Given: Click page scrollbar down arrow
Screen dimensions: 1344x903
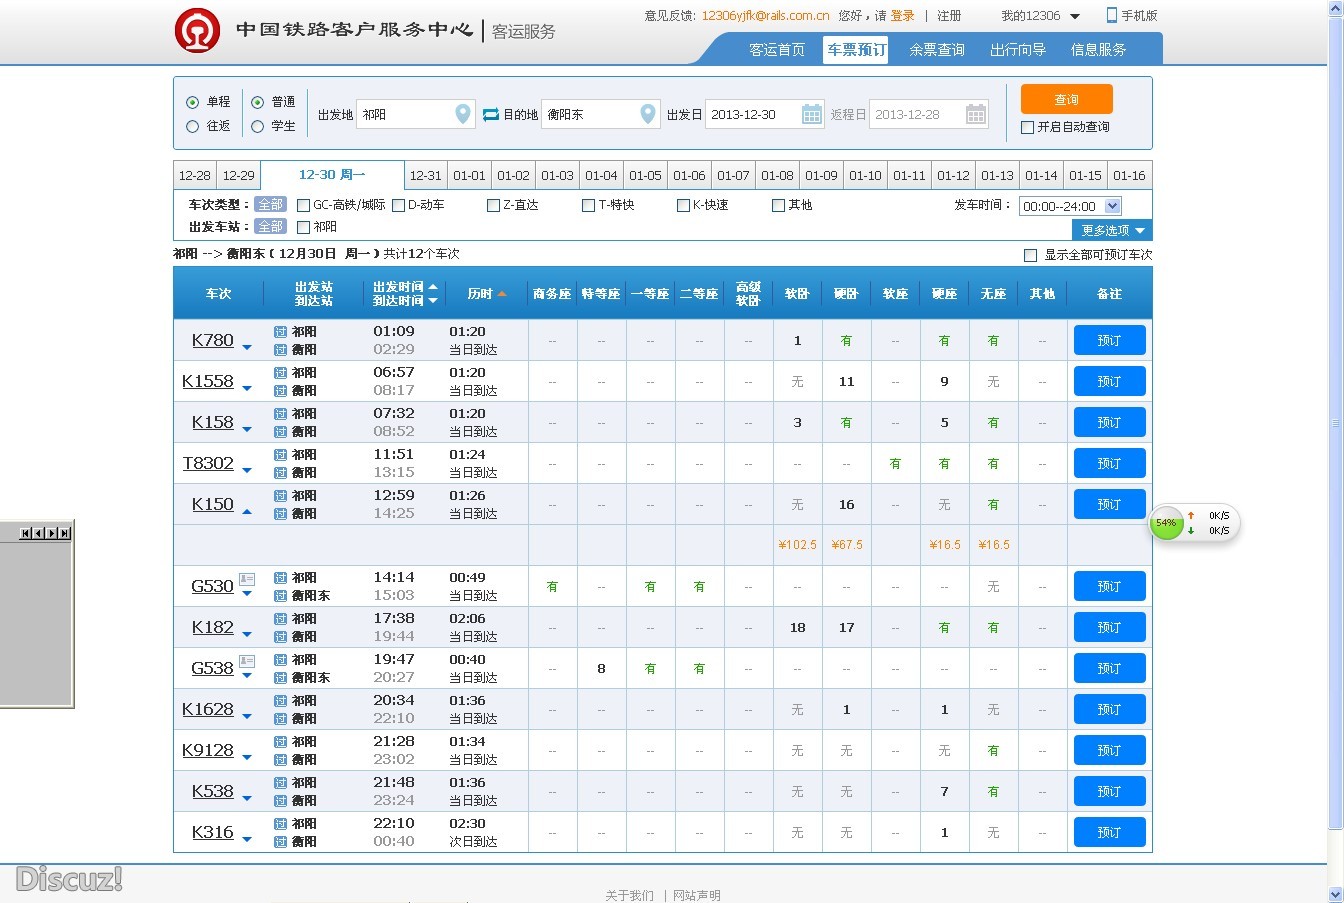Looking at the screenshot, I should pyautogui.click(x=1335, y=894).
